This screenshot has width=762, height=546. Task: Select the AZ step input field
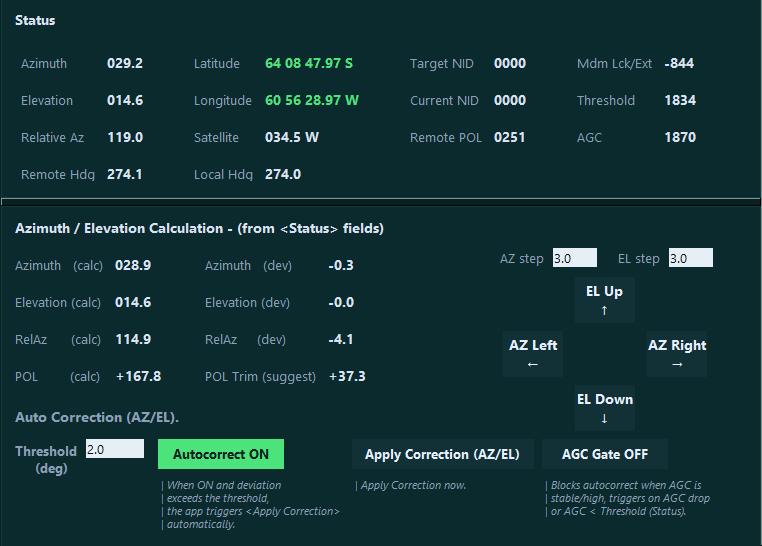(x=574, y=258)
